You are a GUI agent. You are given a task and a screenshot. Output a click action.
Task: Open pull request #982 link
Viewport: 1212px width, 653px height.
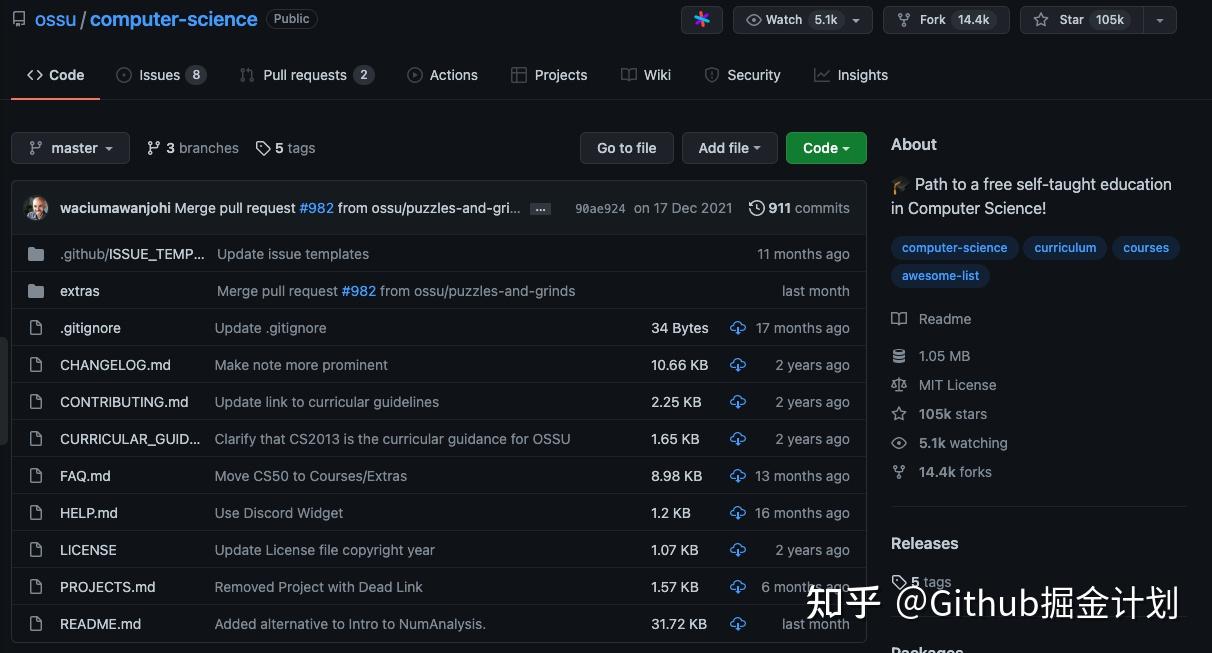[316, 208]
